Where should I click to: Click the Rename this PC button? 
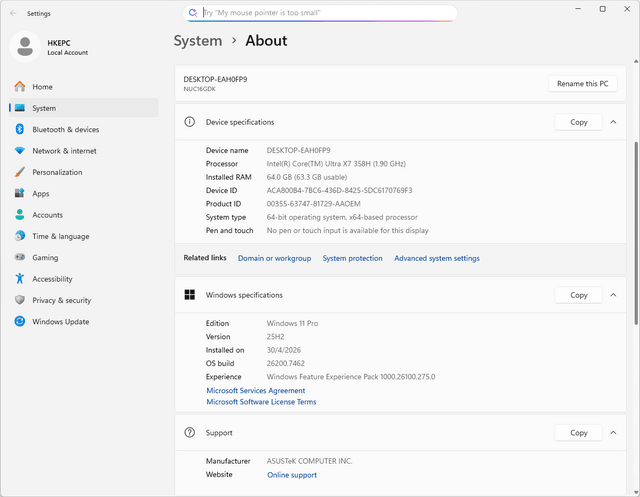[x=582, y=84]
